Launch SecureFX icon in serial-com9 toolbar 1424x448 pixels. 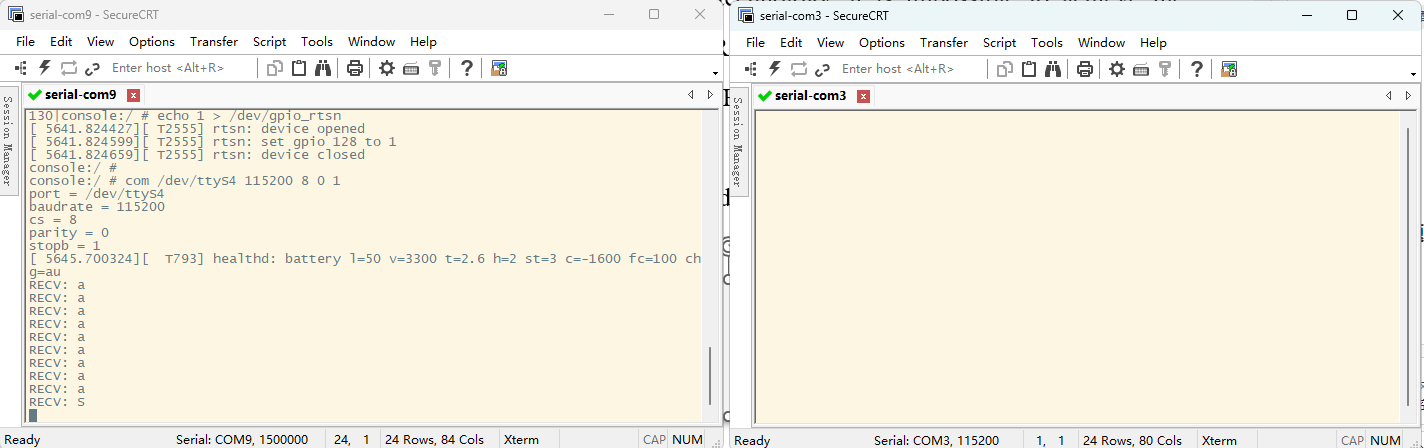coord(499,68)
